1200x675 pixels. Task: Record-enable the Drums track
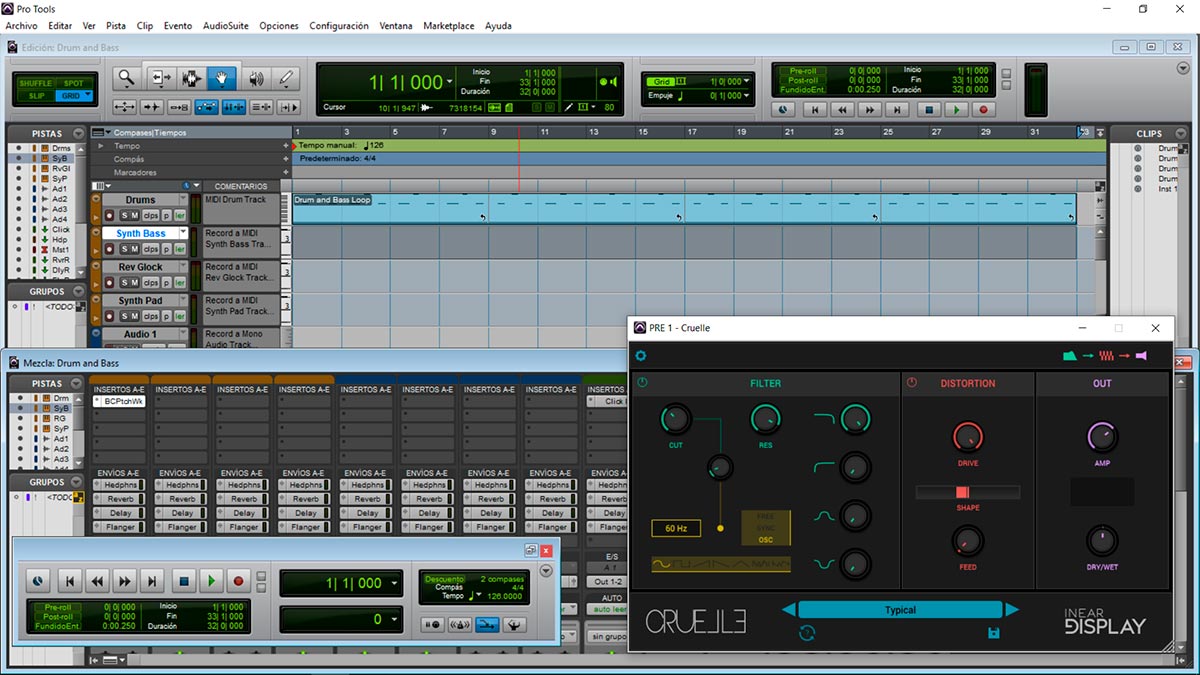109,215
